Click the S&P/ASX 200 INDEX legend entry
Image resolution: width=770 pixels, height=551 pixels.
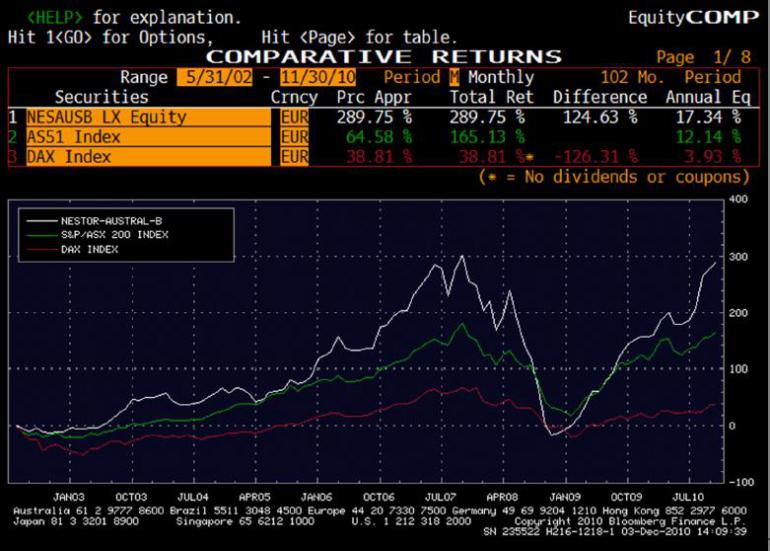point(114,235)
